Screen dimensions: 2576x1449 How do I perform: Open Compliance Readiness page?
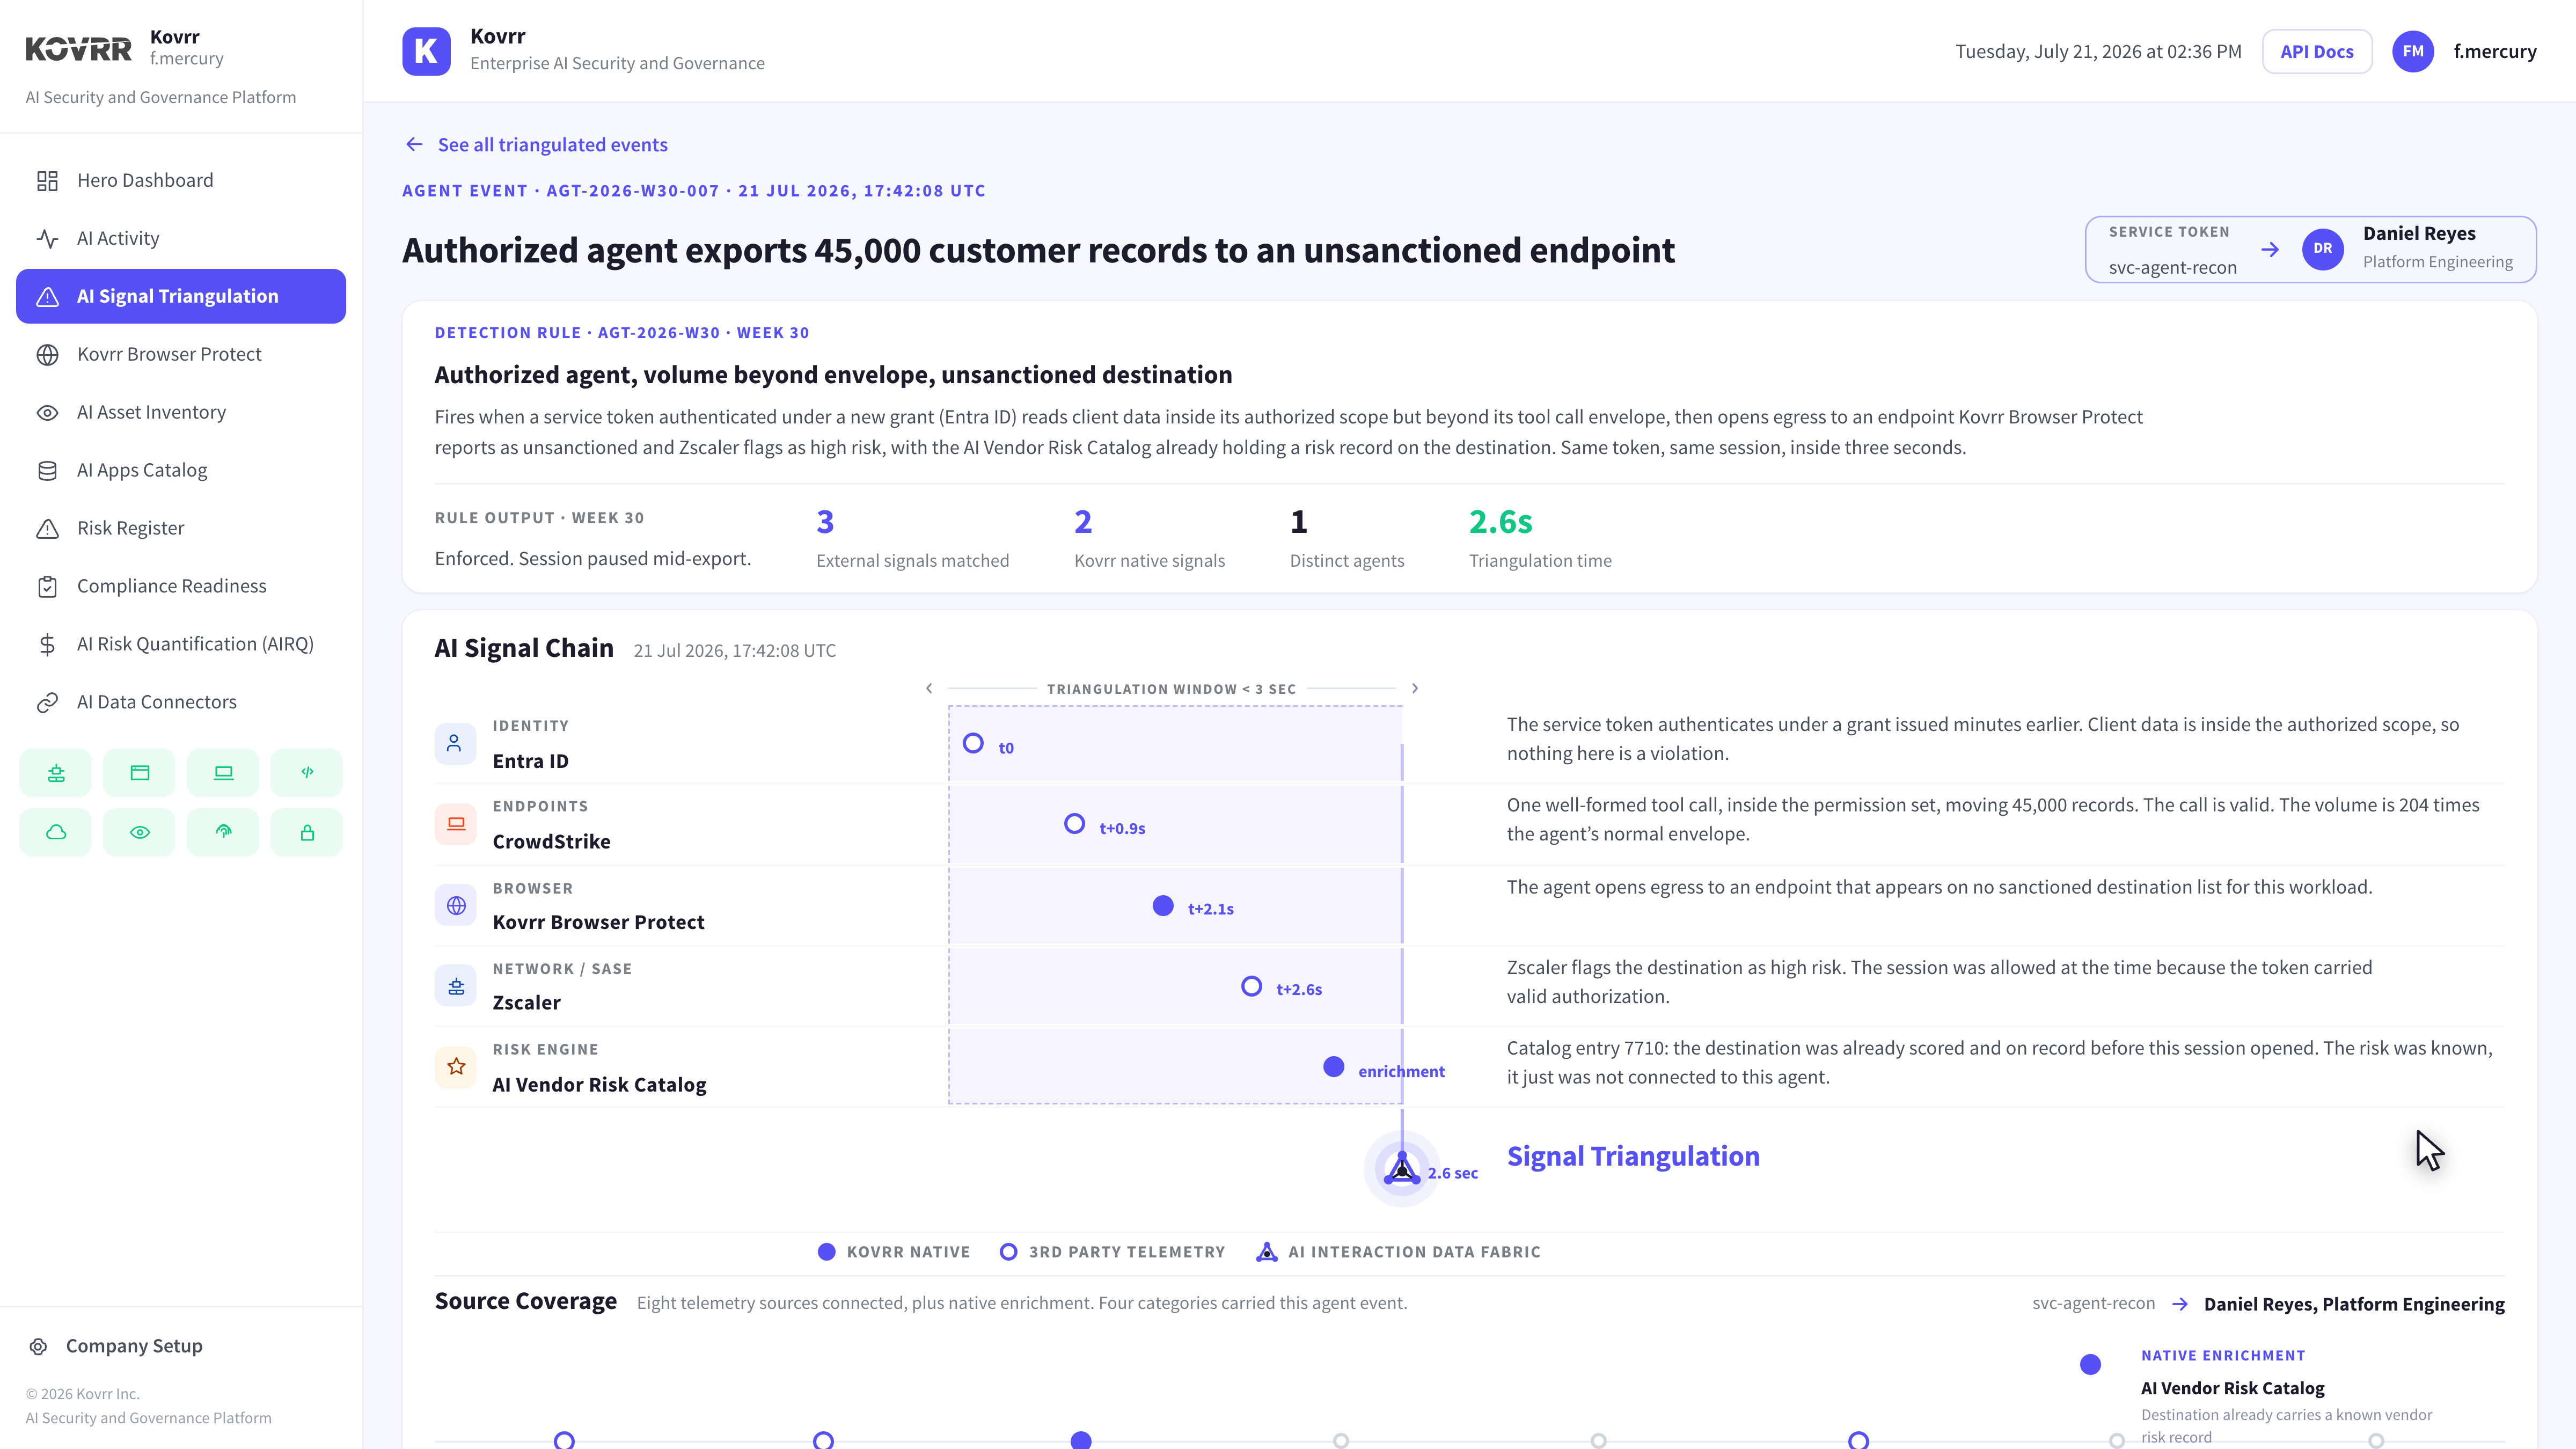click(181, 586)
